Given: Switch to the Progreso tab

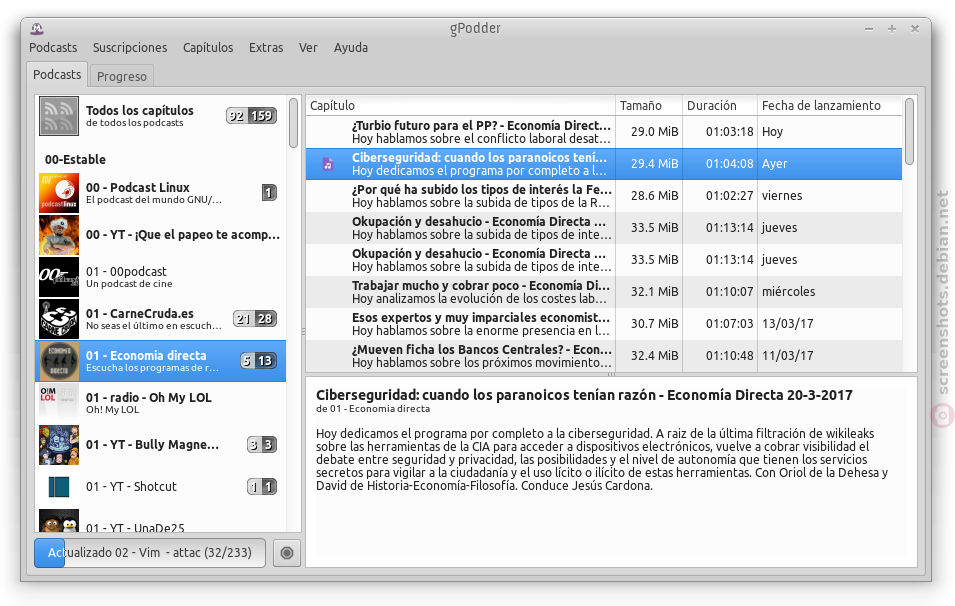Looking at the screenshot, I should coord(122,76).
